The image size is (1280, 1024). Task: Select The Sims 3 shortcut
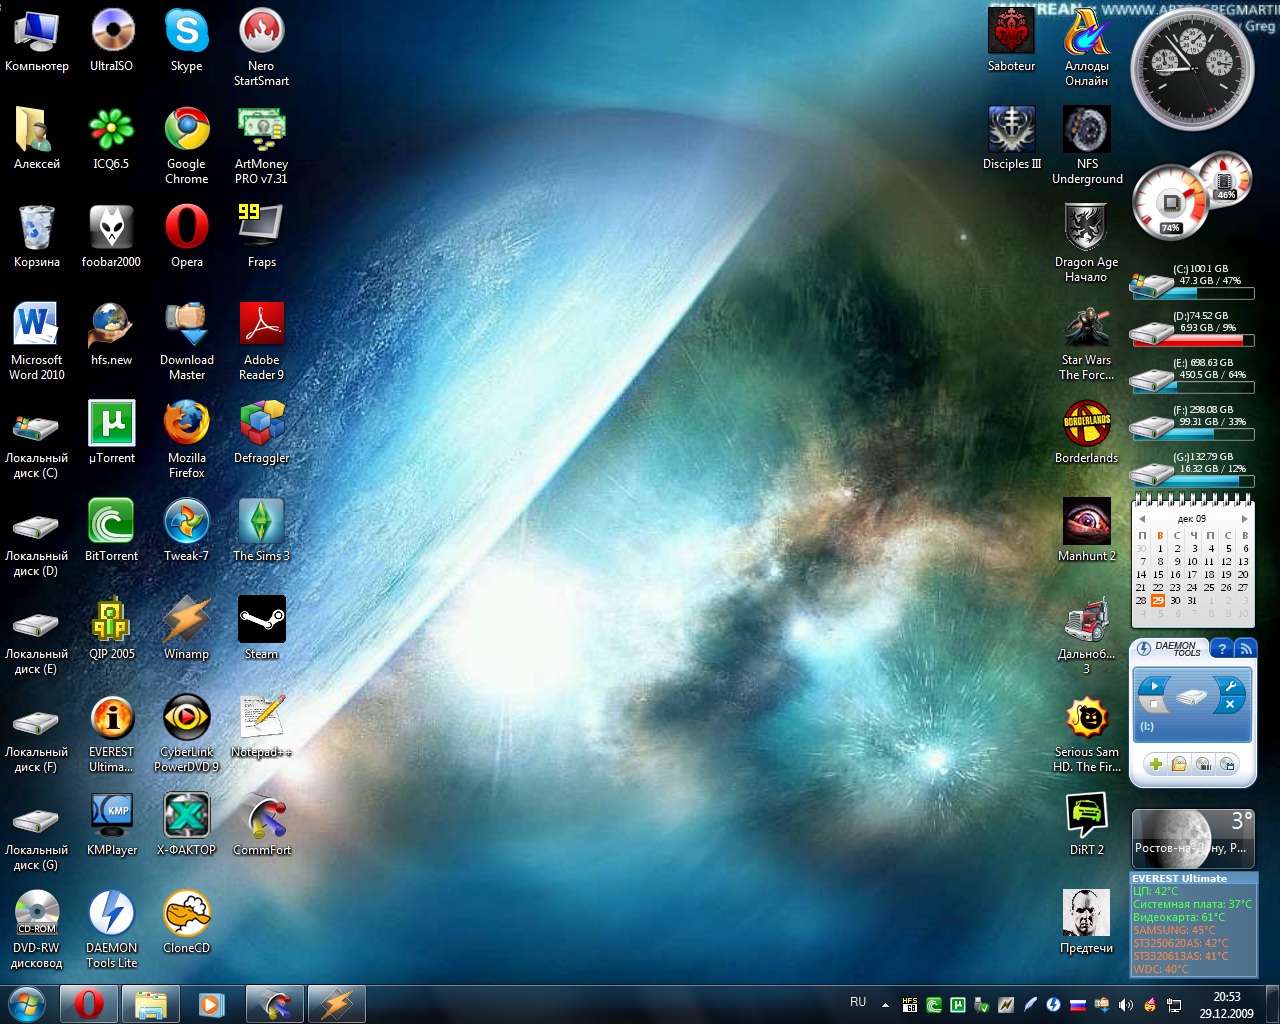pos(261,530)
